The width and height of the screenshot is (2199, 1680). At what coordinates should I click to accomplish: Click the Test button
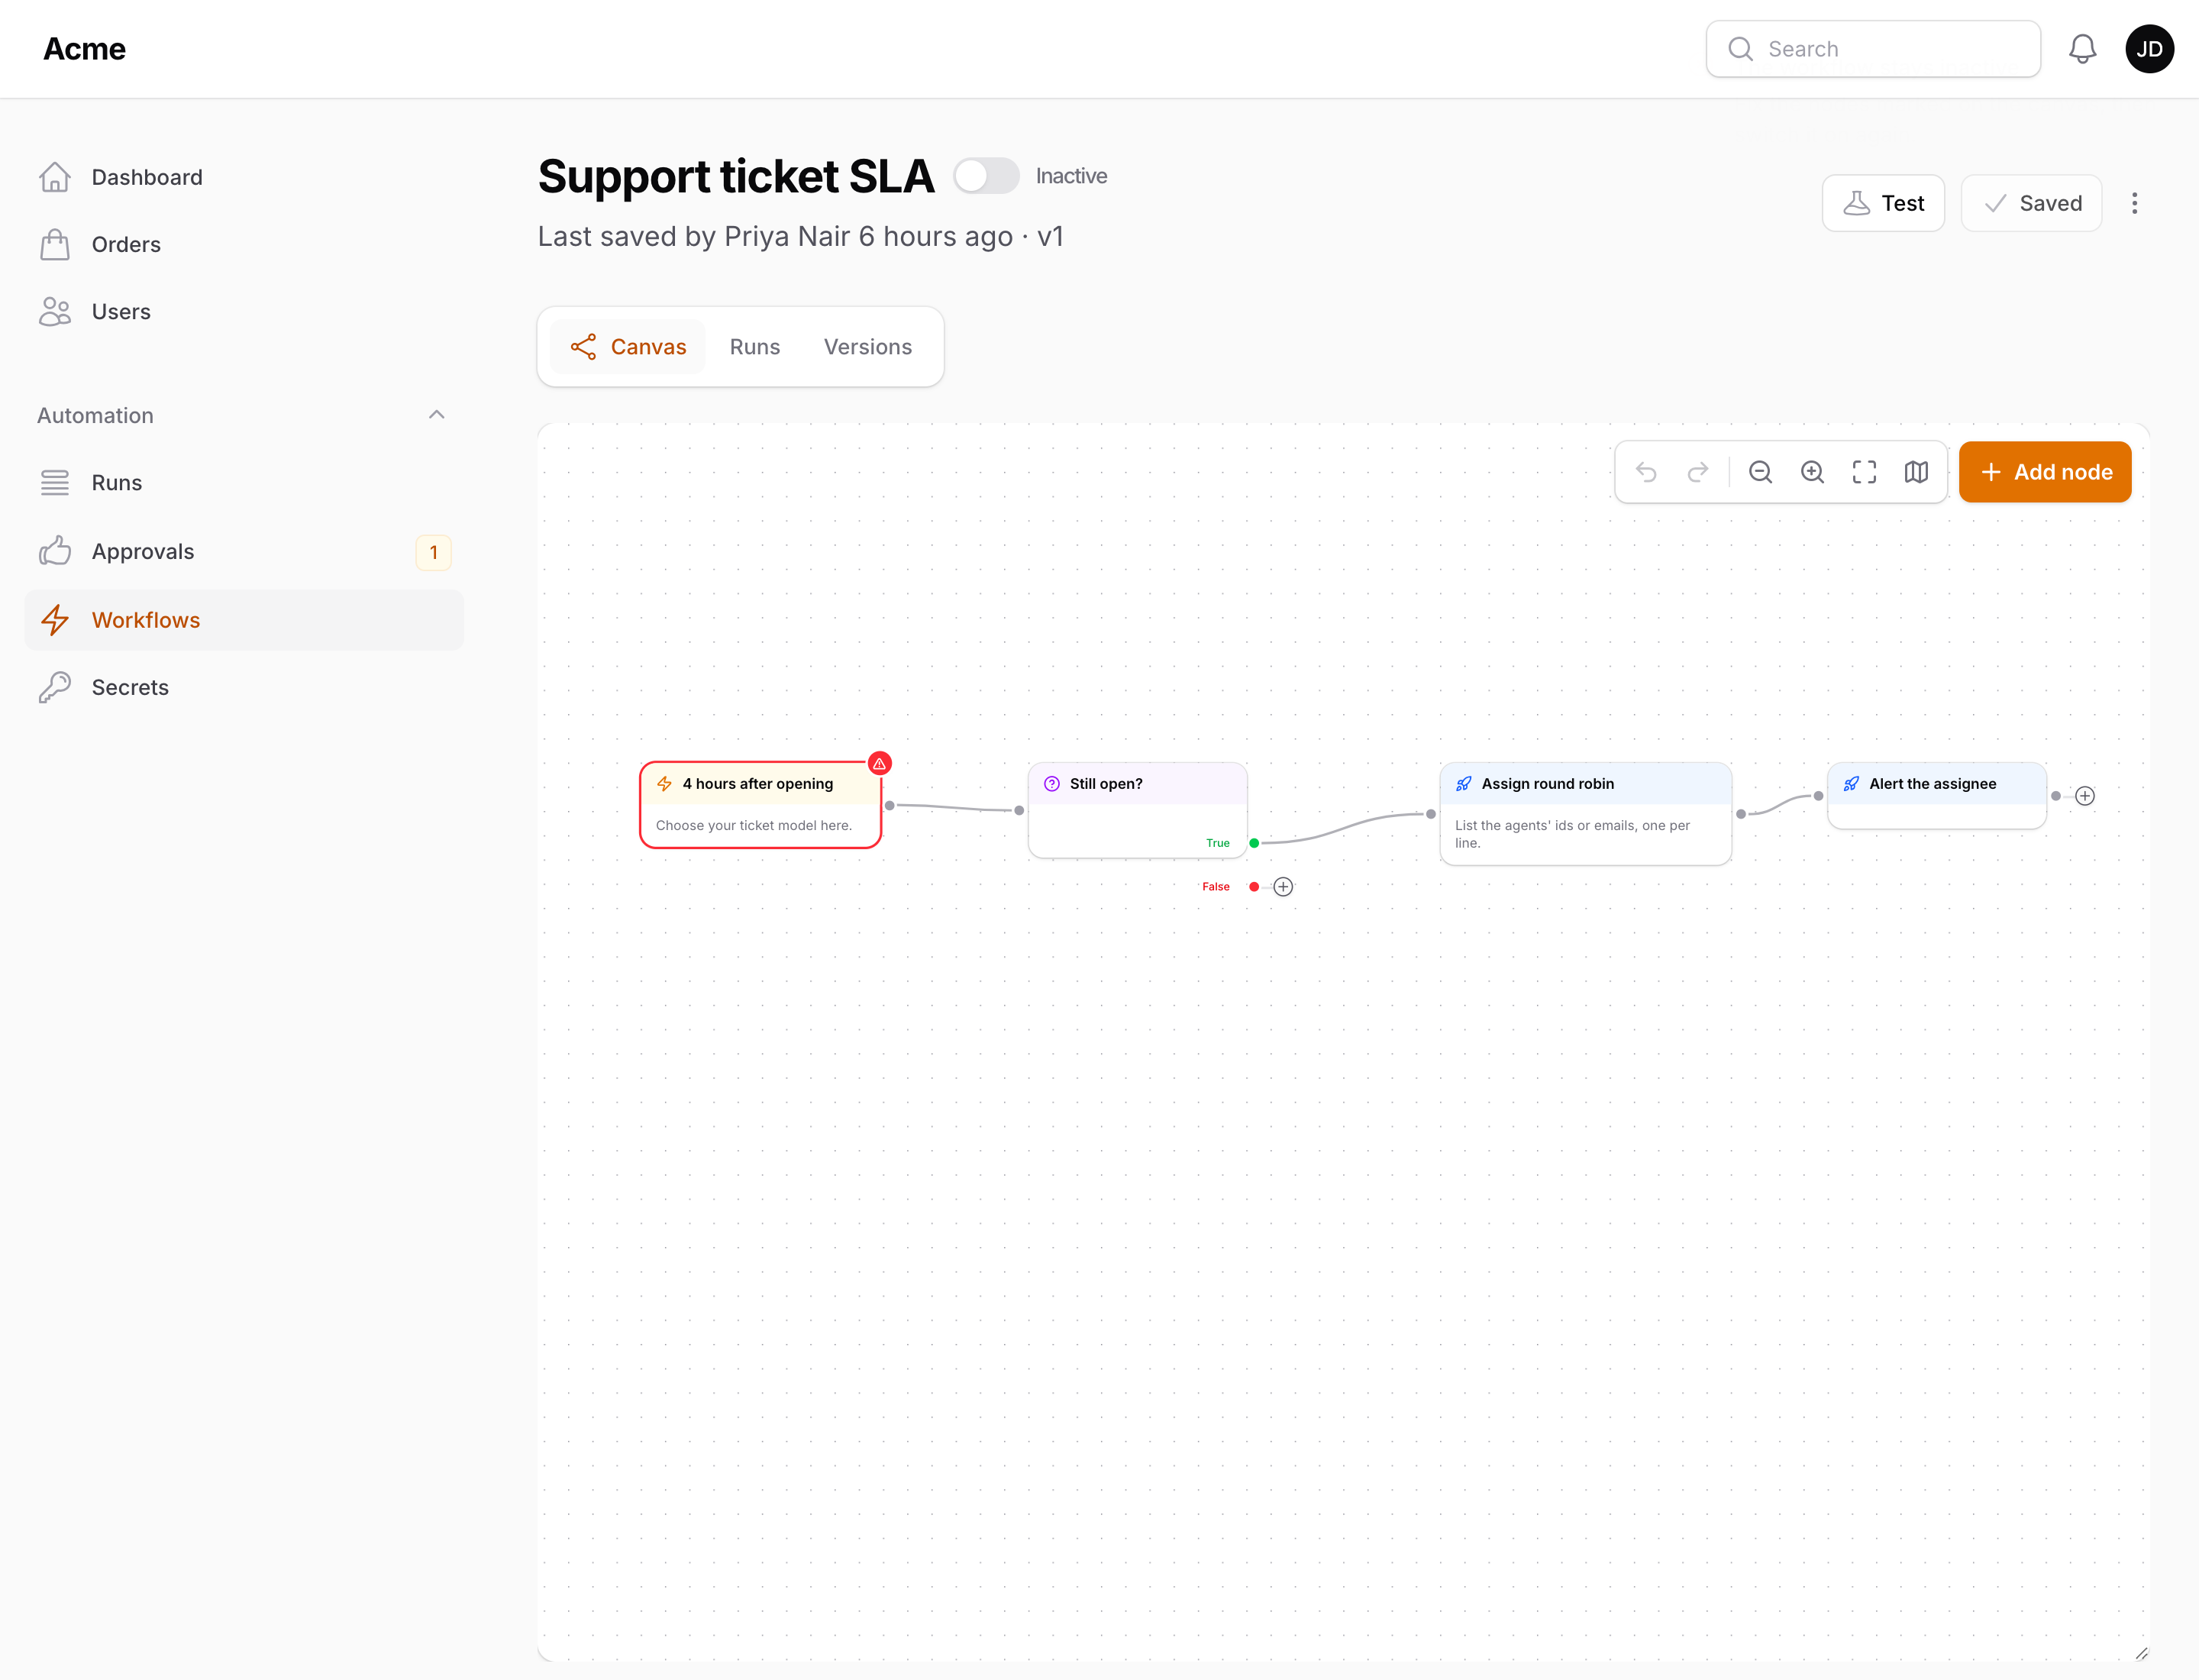point(1883,203)
